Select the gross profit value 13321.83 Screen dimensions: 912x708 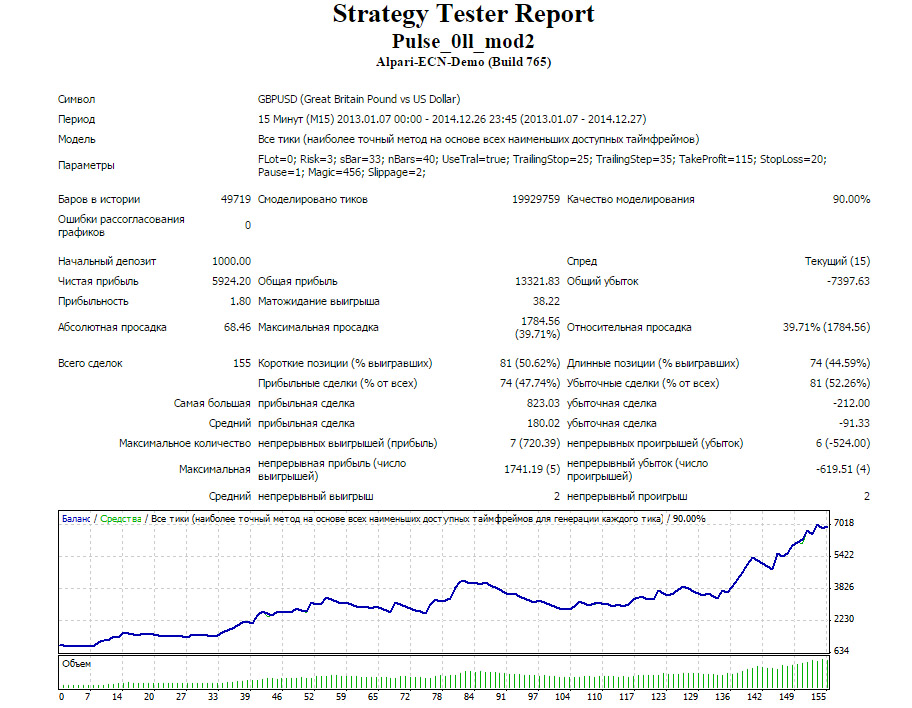(537, 282)
